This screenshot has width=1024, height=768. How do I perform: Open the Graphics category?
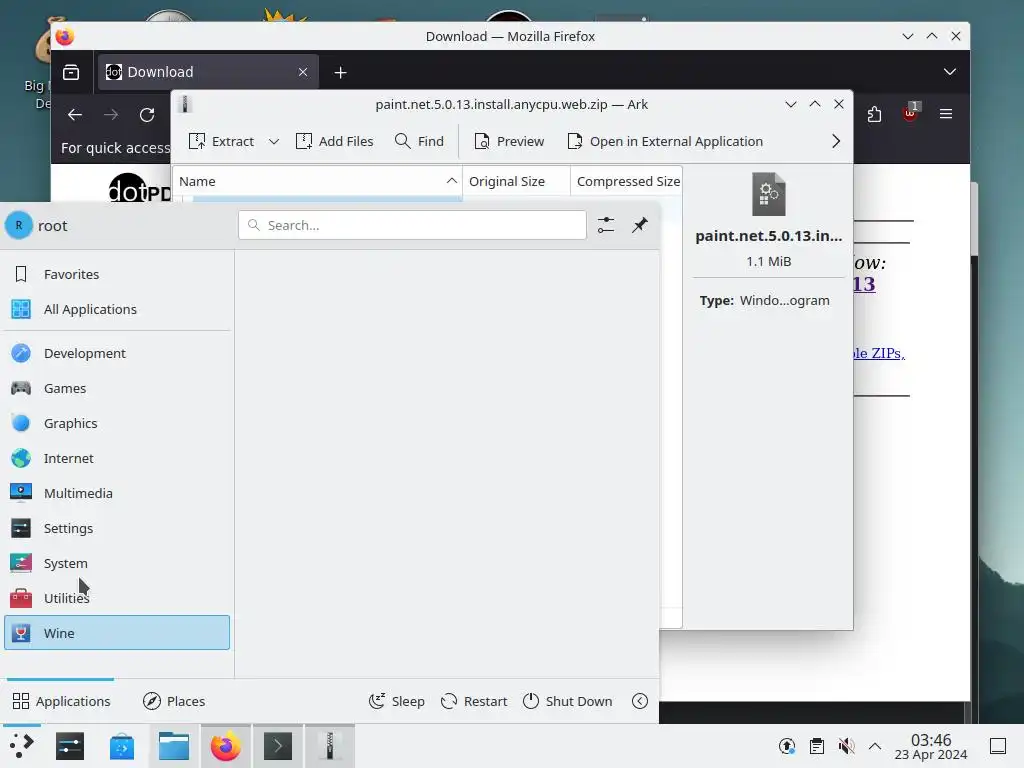coord(117,423)
